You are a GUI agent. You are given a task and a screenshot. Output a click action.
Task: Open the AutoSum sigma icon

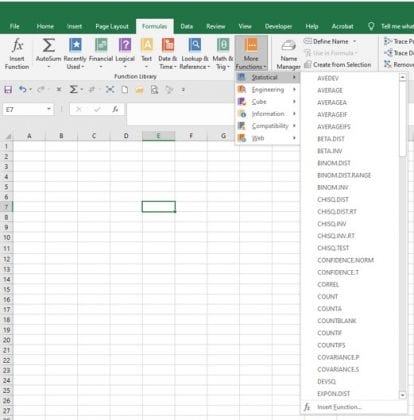tap(49, 45)
